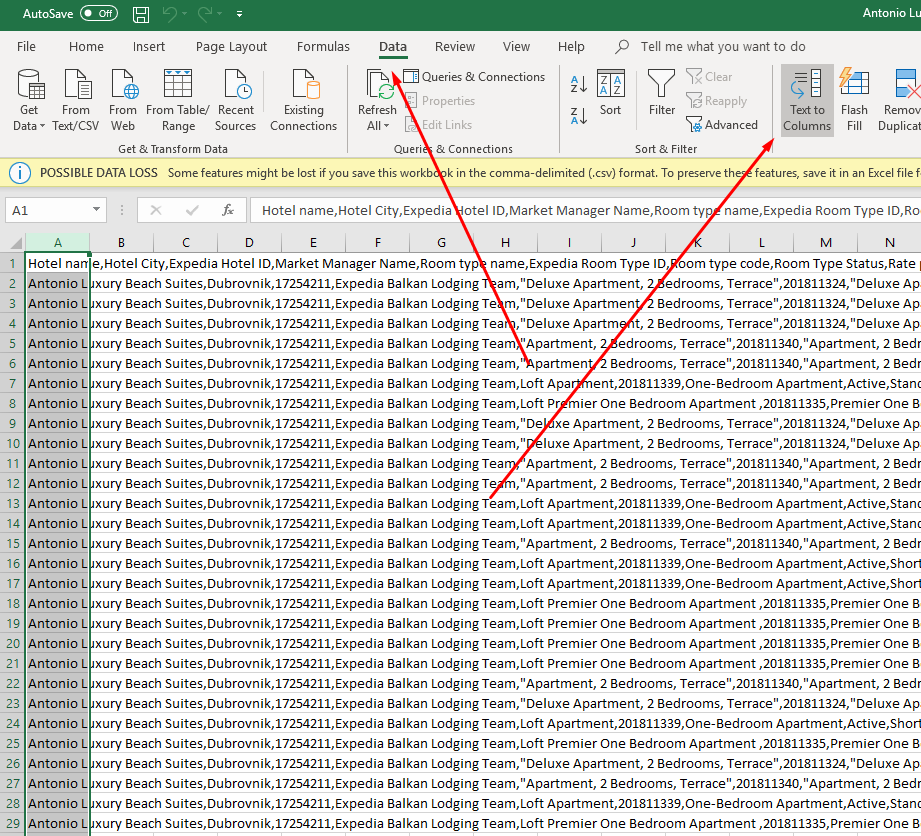The image size is (921, 836).
Task: Click the Reapply filter button
Action: [x=717, y=101]
